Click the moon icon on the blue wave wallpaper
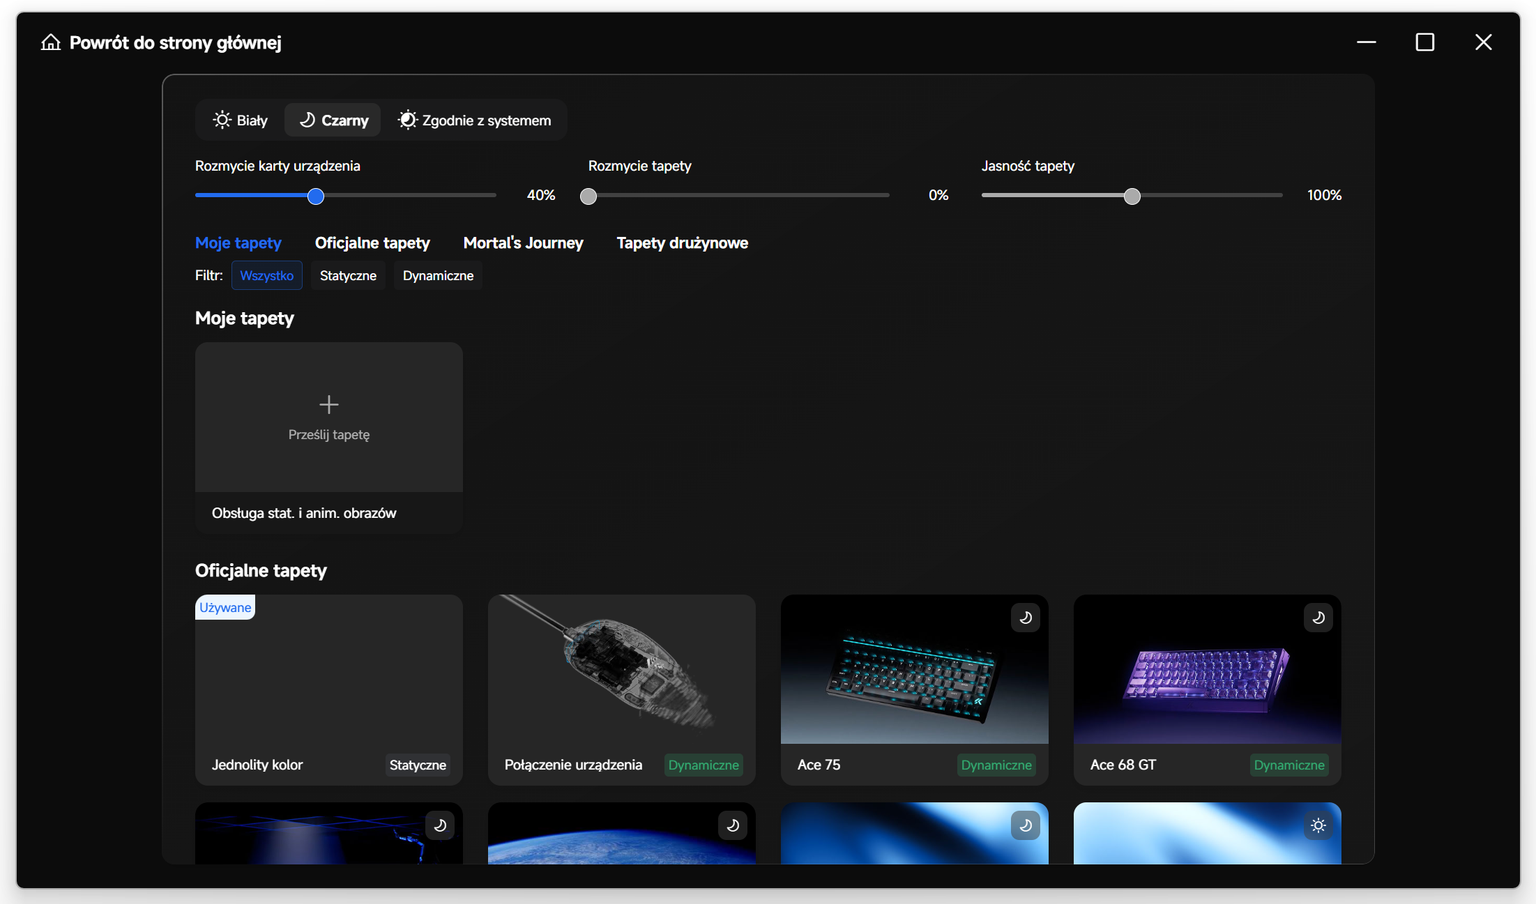Screen dimensions: 1536x904 (x=1025, y=826)
